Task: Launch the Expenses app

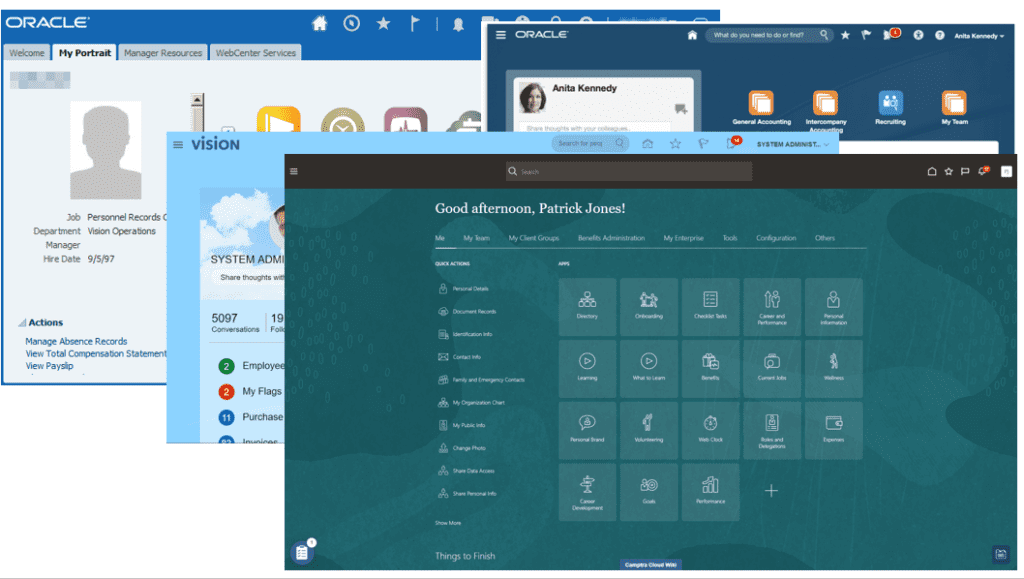Action: 834,430
